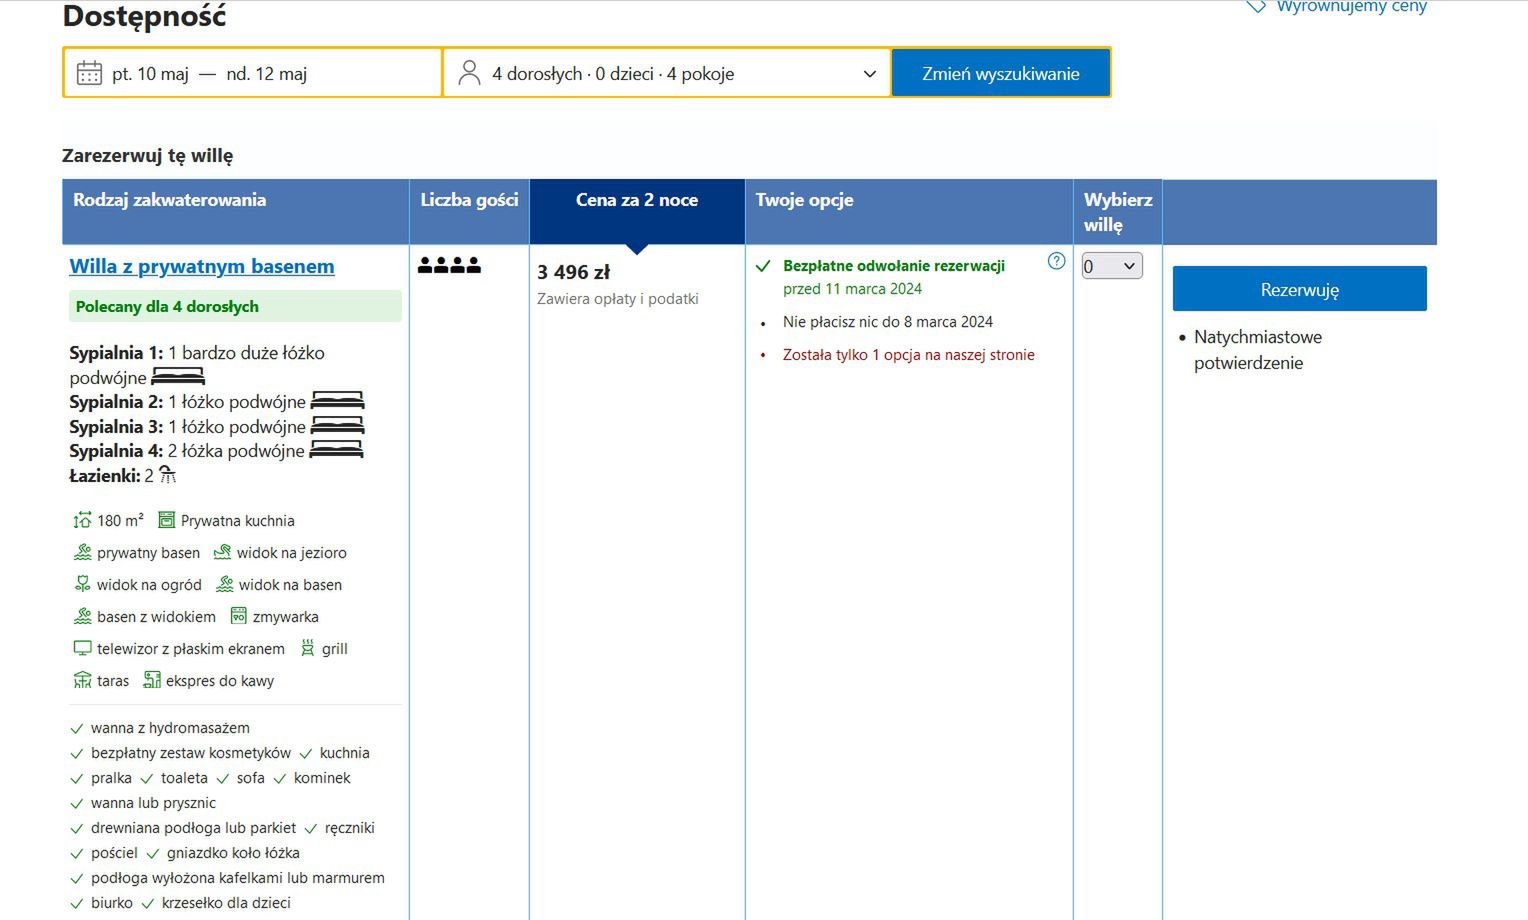
Task: Click the telewizor z płaskim ekranem icon
Action: click(x=82, y=648)
